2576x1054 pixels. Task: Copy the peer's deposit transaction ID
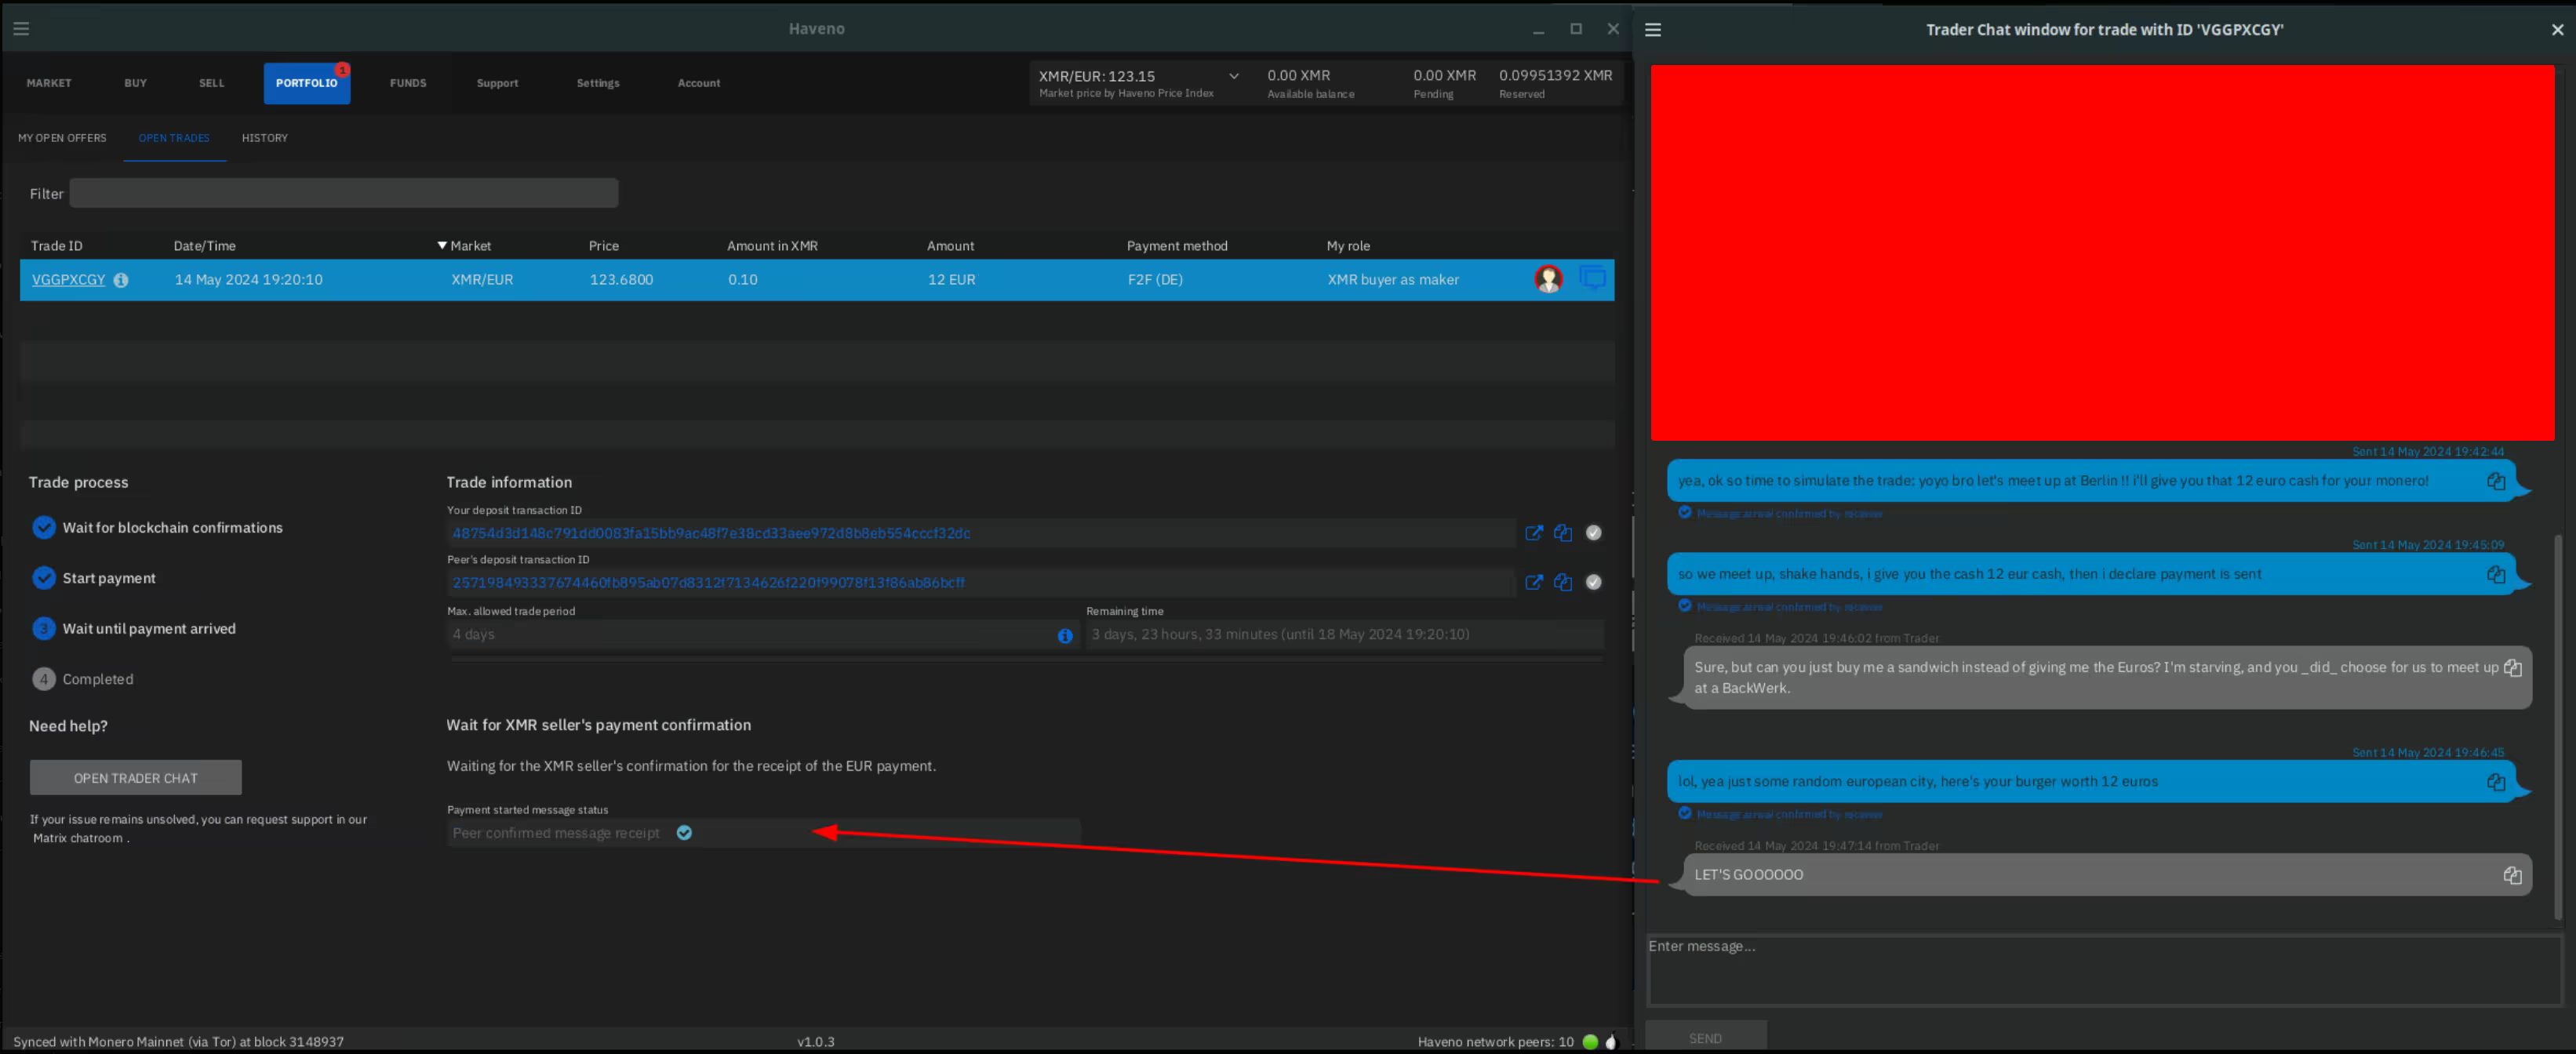tap(1562, 582)
